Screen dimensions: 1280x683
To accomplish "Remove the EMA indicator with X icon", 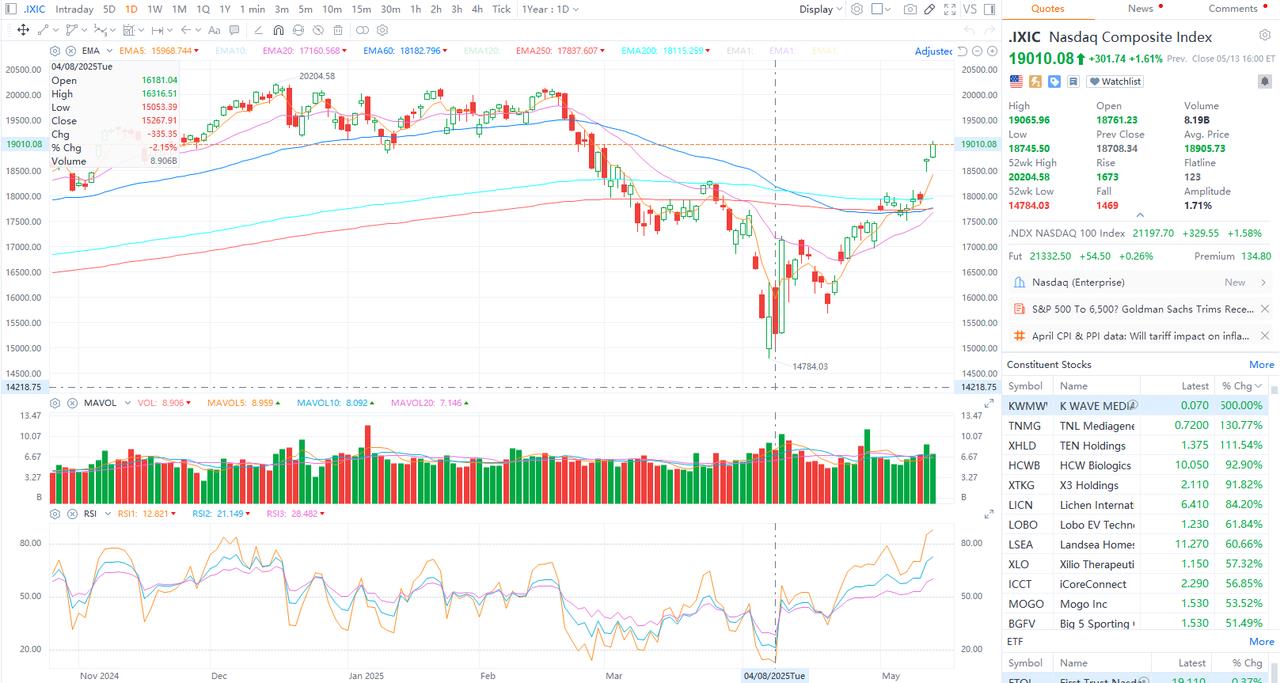I will [70, 51].
